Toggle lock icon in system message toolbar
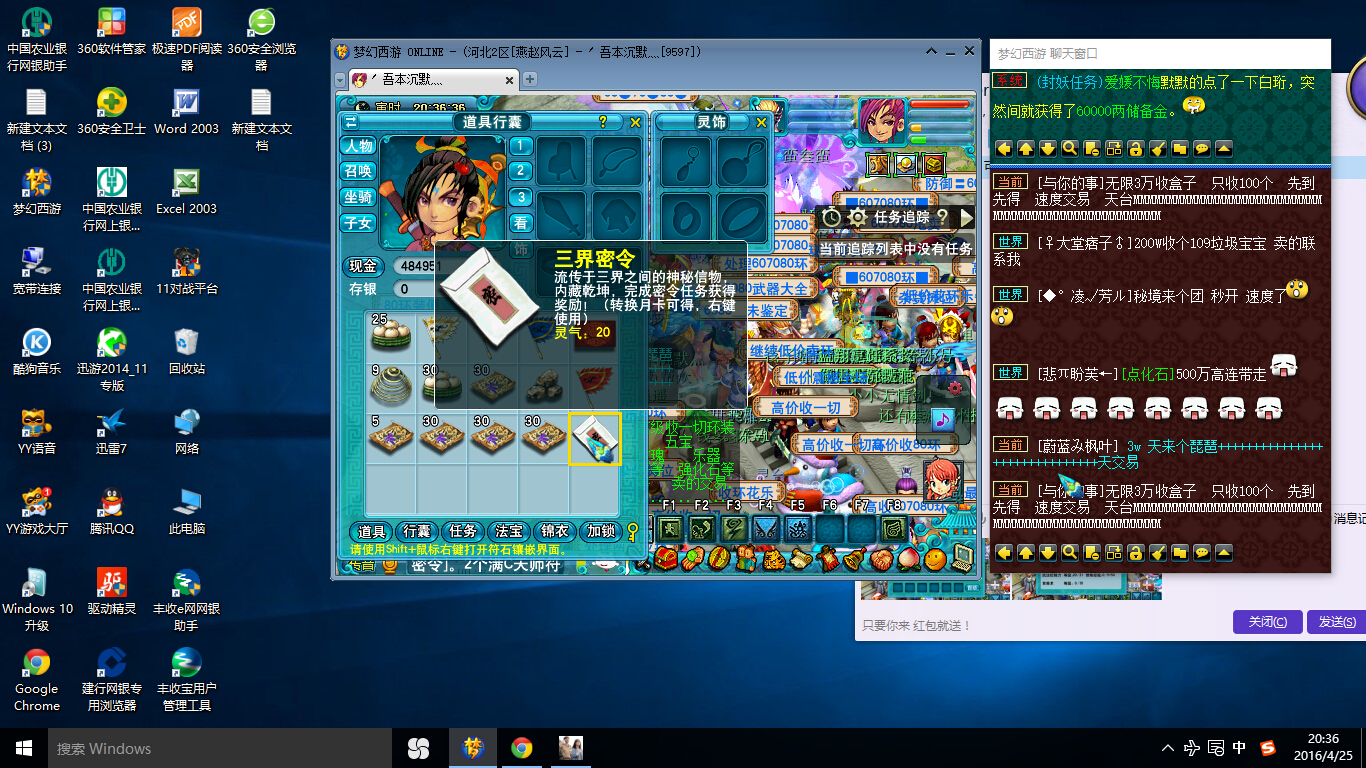The width and height of the screenshot is (1366, 768). [1135, 149]
